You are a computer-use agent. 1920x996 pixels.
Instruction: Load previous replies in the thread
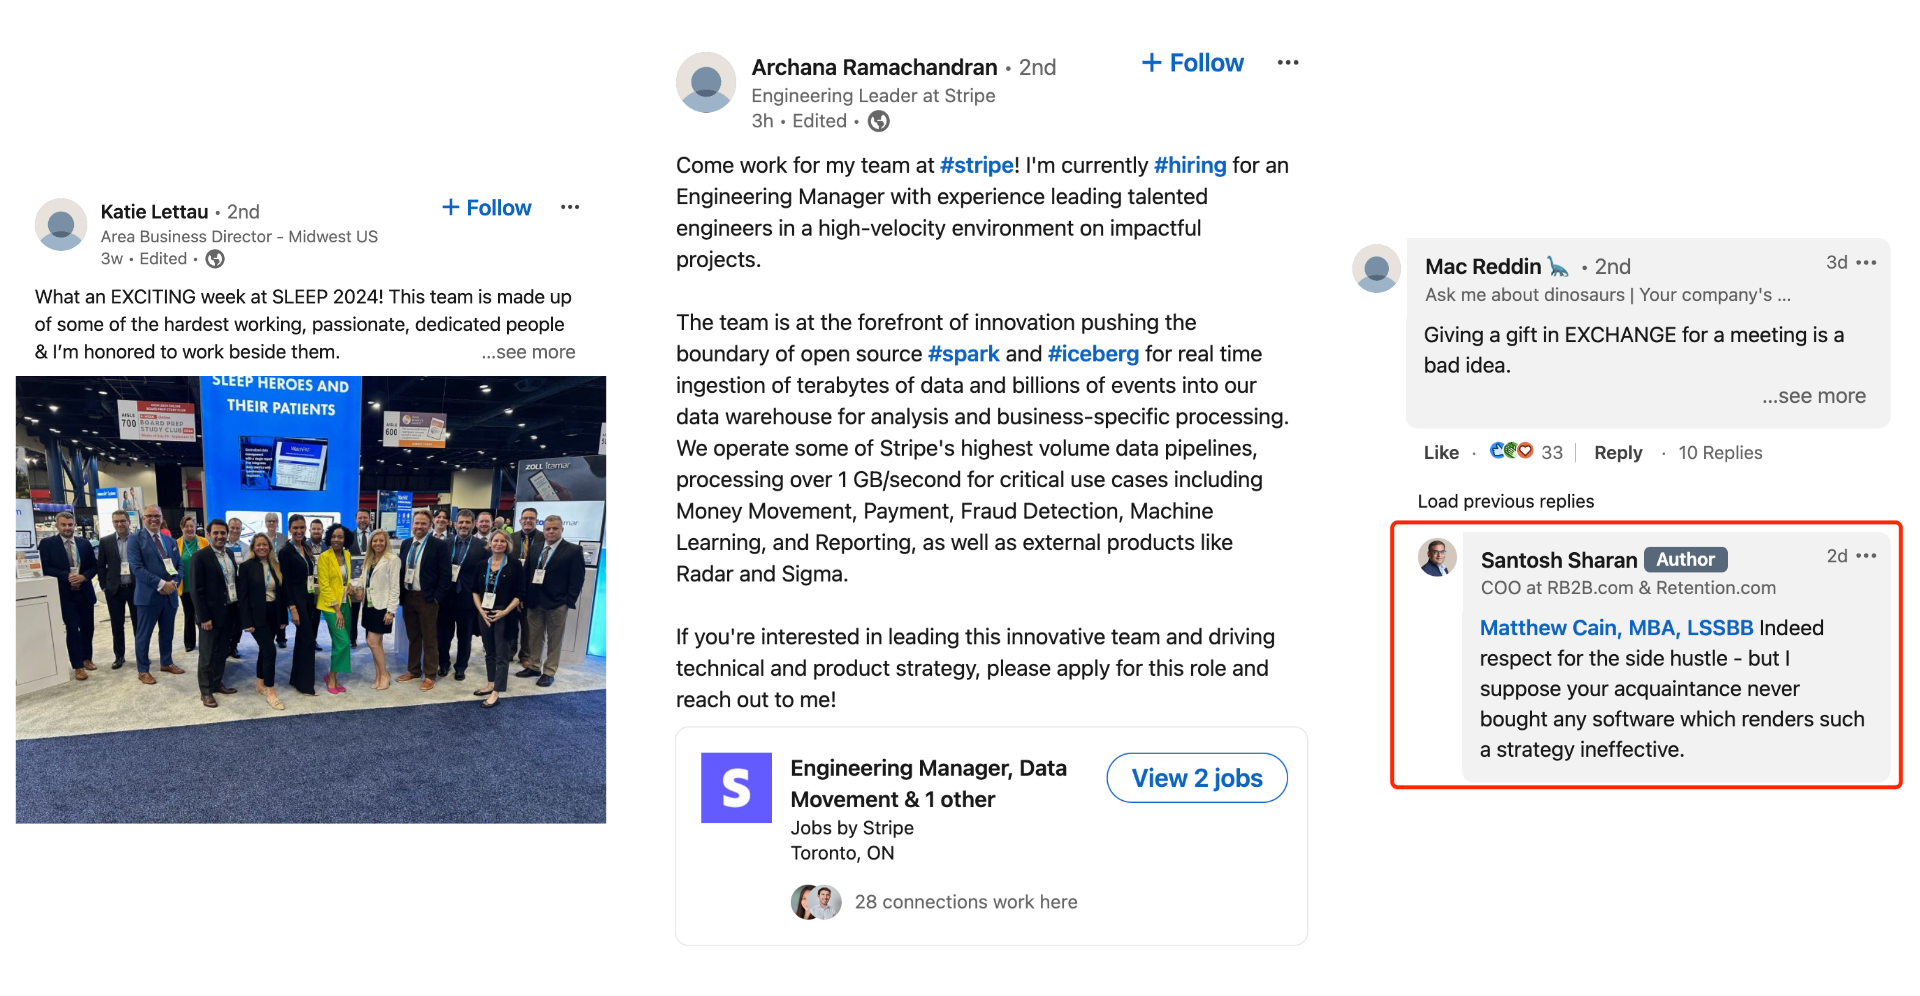click(x=1505, y=501)
